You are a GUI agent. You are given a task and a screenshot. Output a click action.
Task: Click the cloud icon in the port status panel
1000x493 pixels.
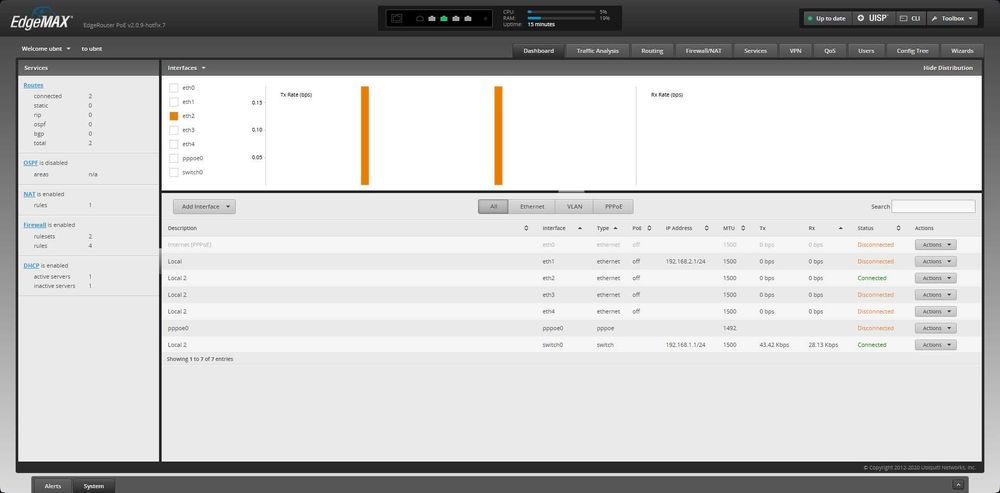pyautogui.click(x=420, y=18)
